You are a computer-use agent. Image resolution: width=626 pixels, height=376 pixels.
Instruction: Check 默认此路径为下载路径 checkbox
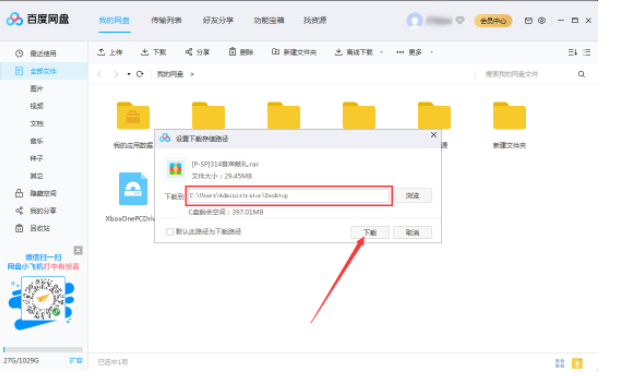pyautogui.click(x=170, y=232)
